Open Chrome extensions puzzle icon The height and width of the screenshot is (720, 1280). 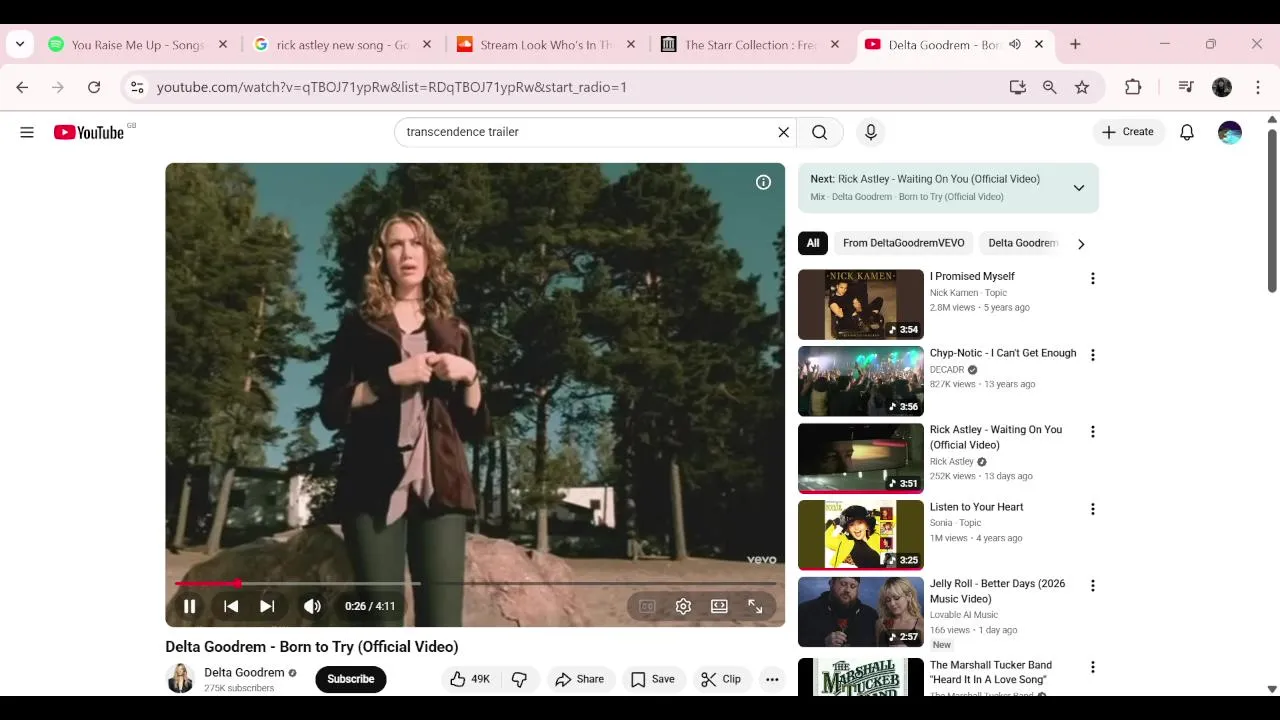coord(1133,87)
